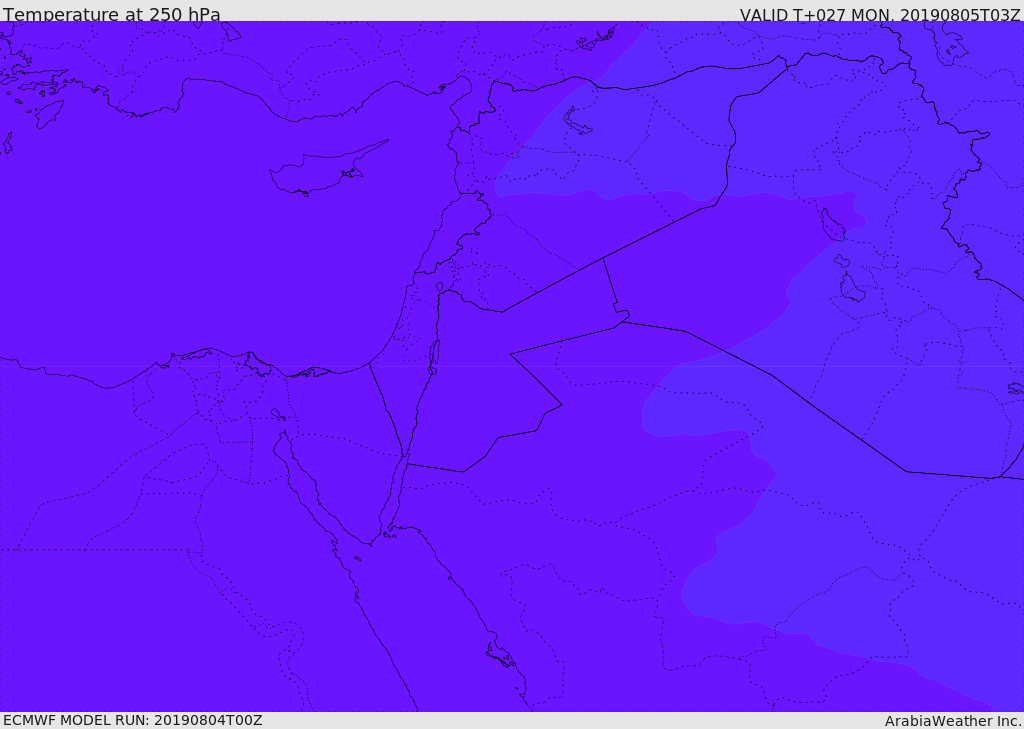Click the 'VALID T+027 MON. 20190805T03Z' label
This screenshot has width=1024, height=729.
tap(880, 14)
